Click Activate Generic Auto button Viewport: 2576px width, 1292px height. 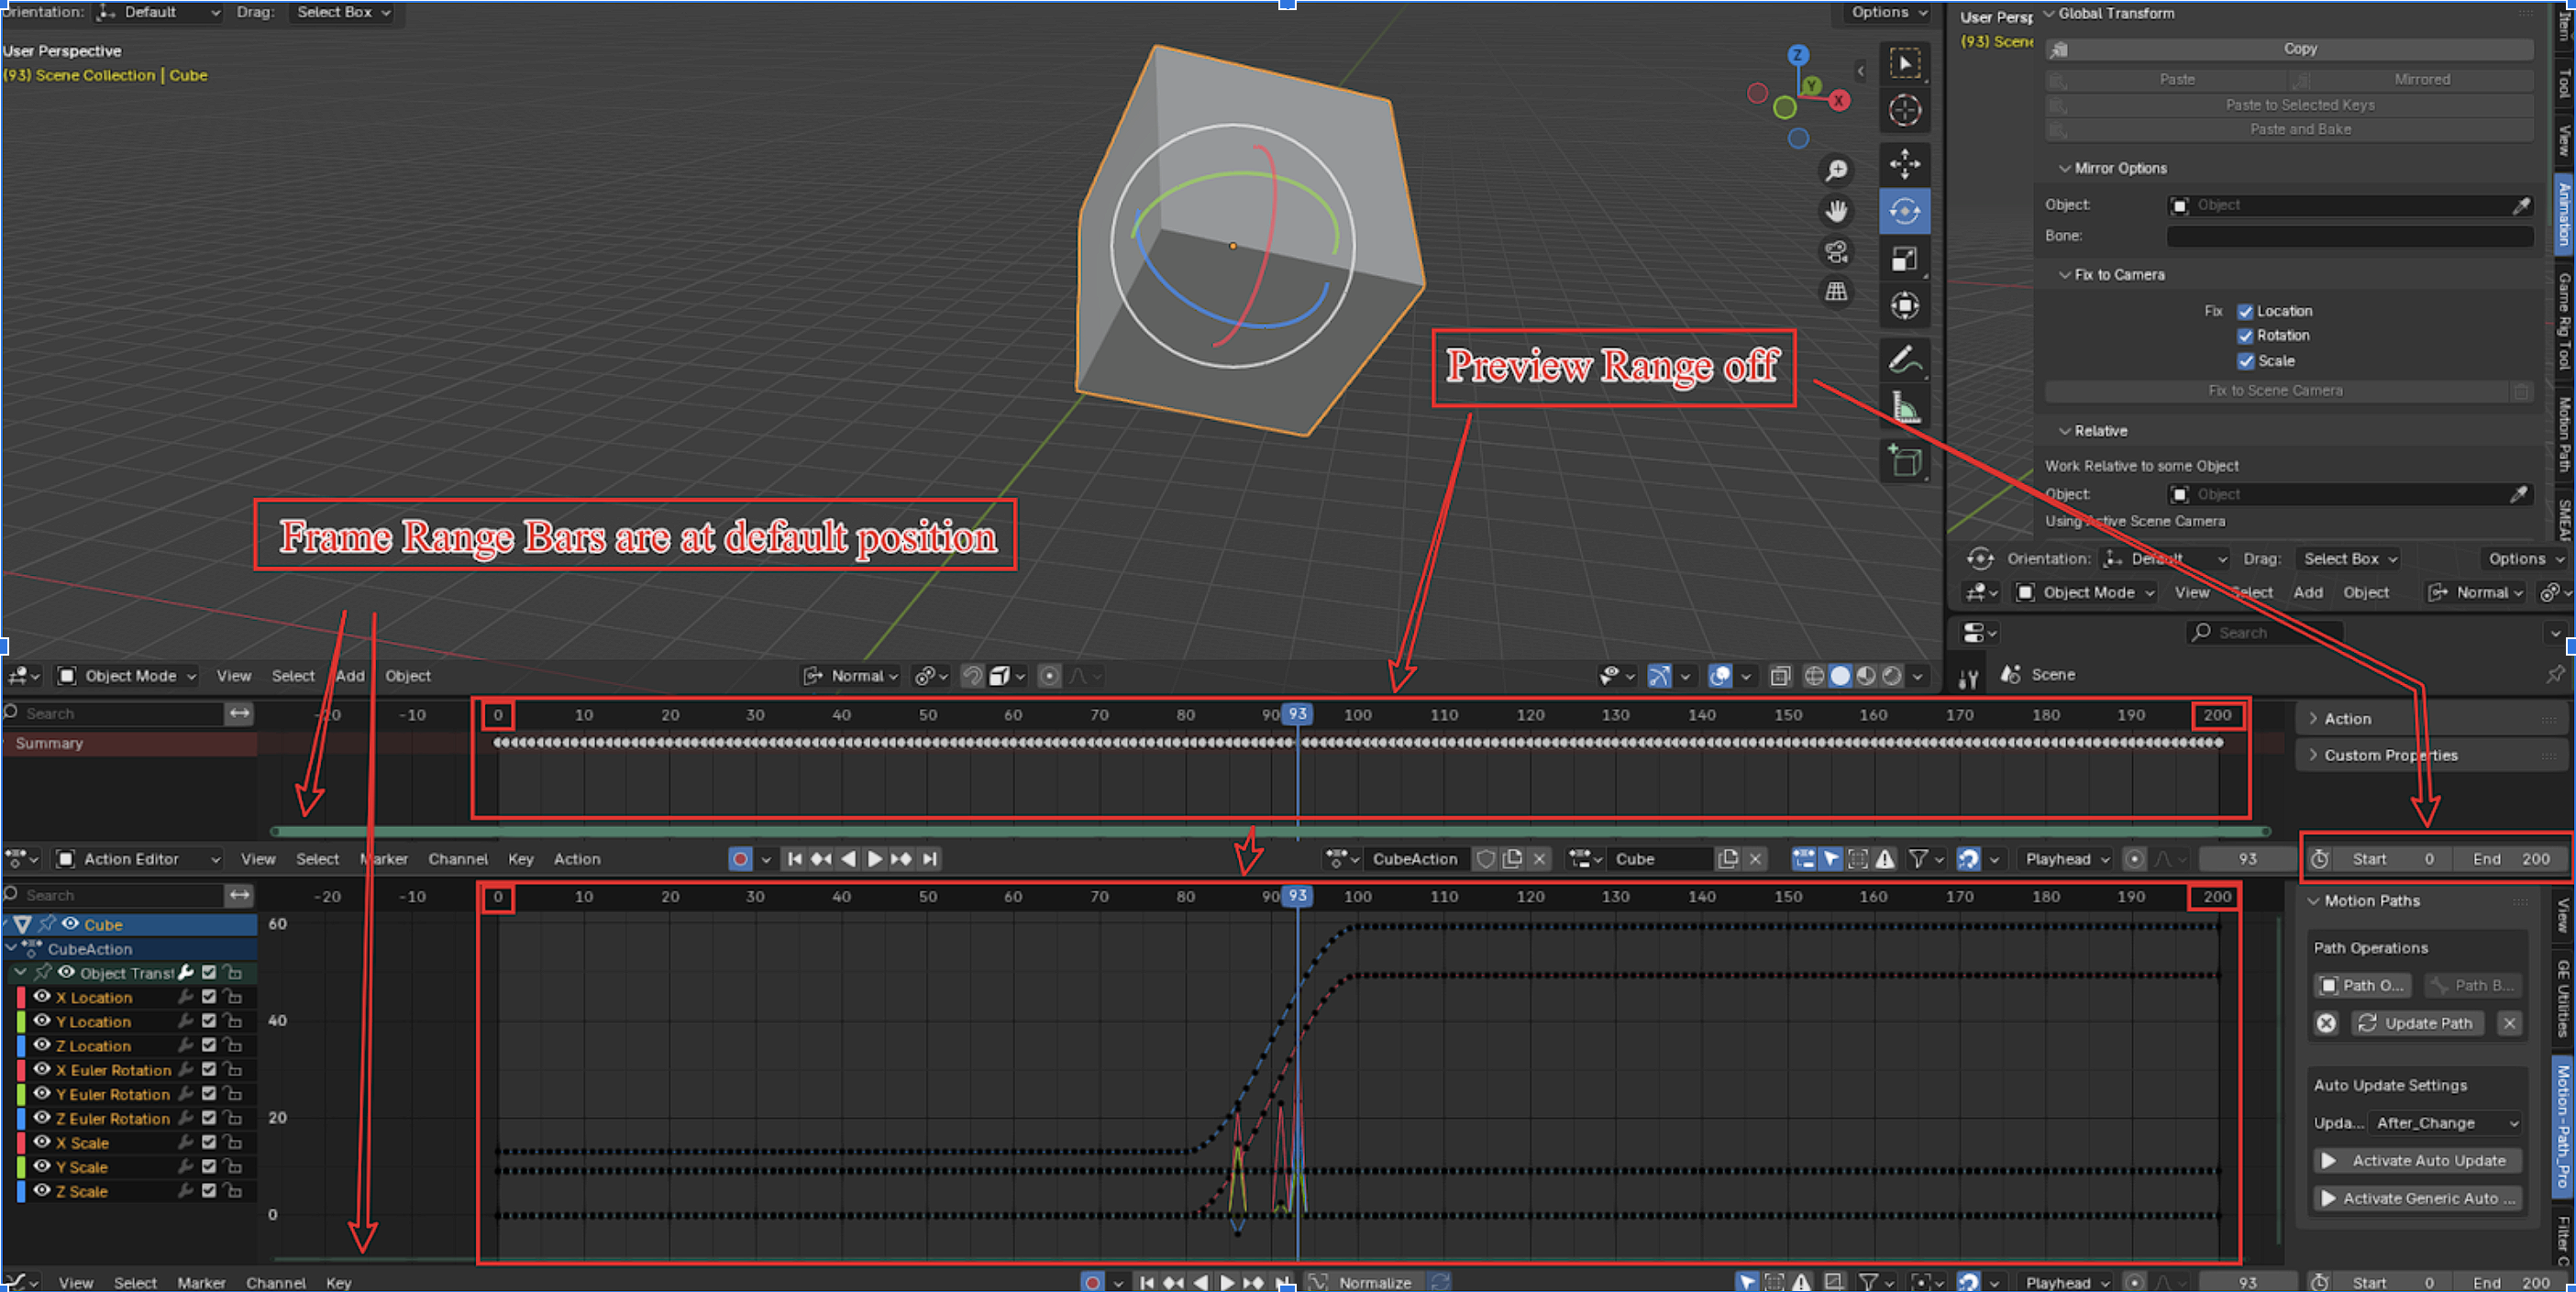[x=2417, y=1198]
